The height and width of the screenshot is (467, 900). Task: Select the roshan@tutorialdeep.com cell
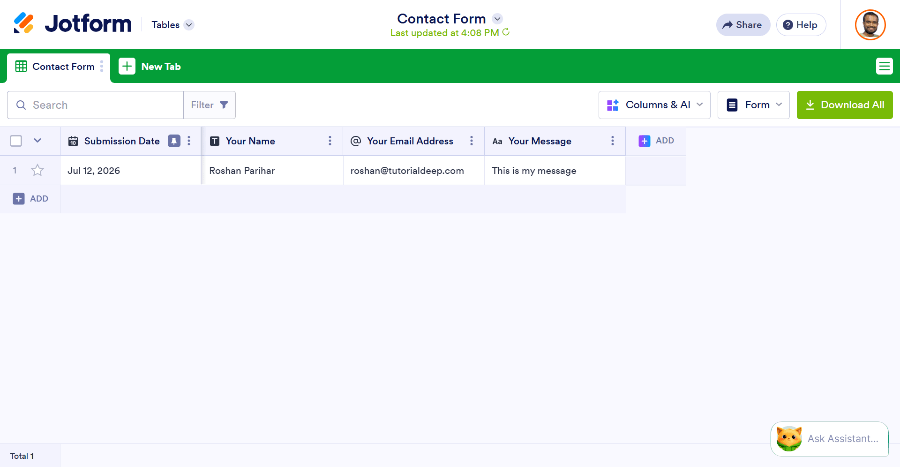tap(414, 170)
